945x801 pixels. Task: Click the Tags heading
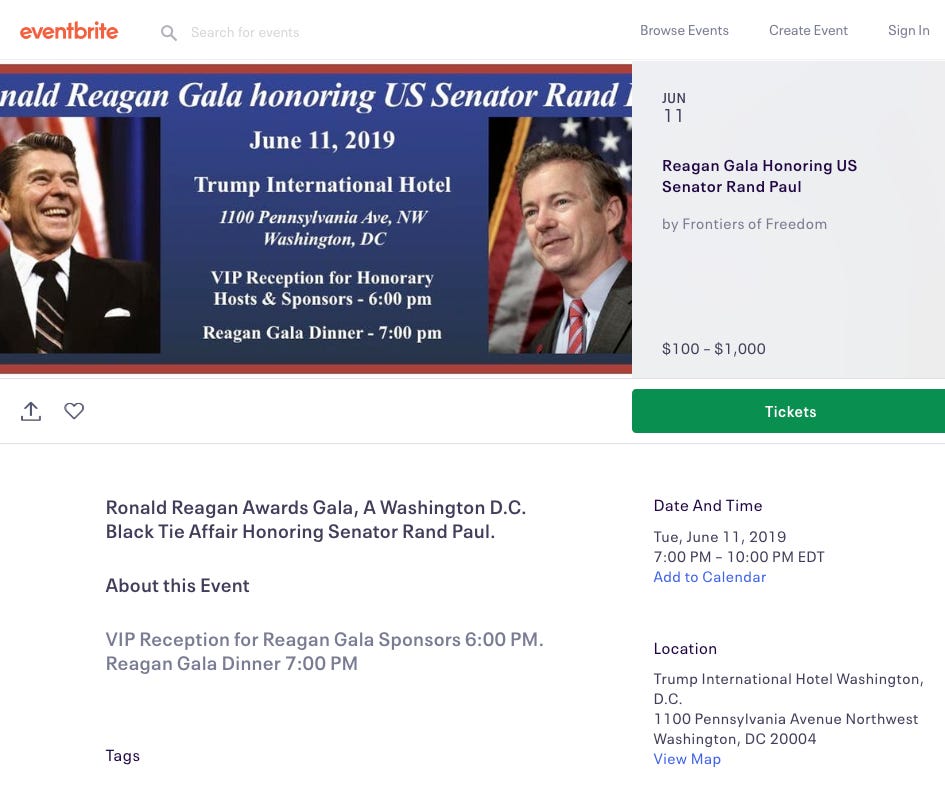122,756
